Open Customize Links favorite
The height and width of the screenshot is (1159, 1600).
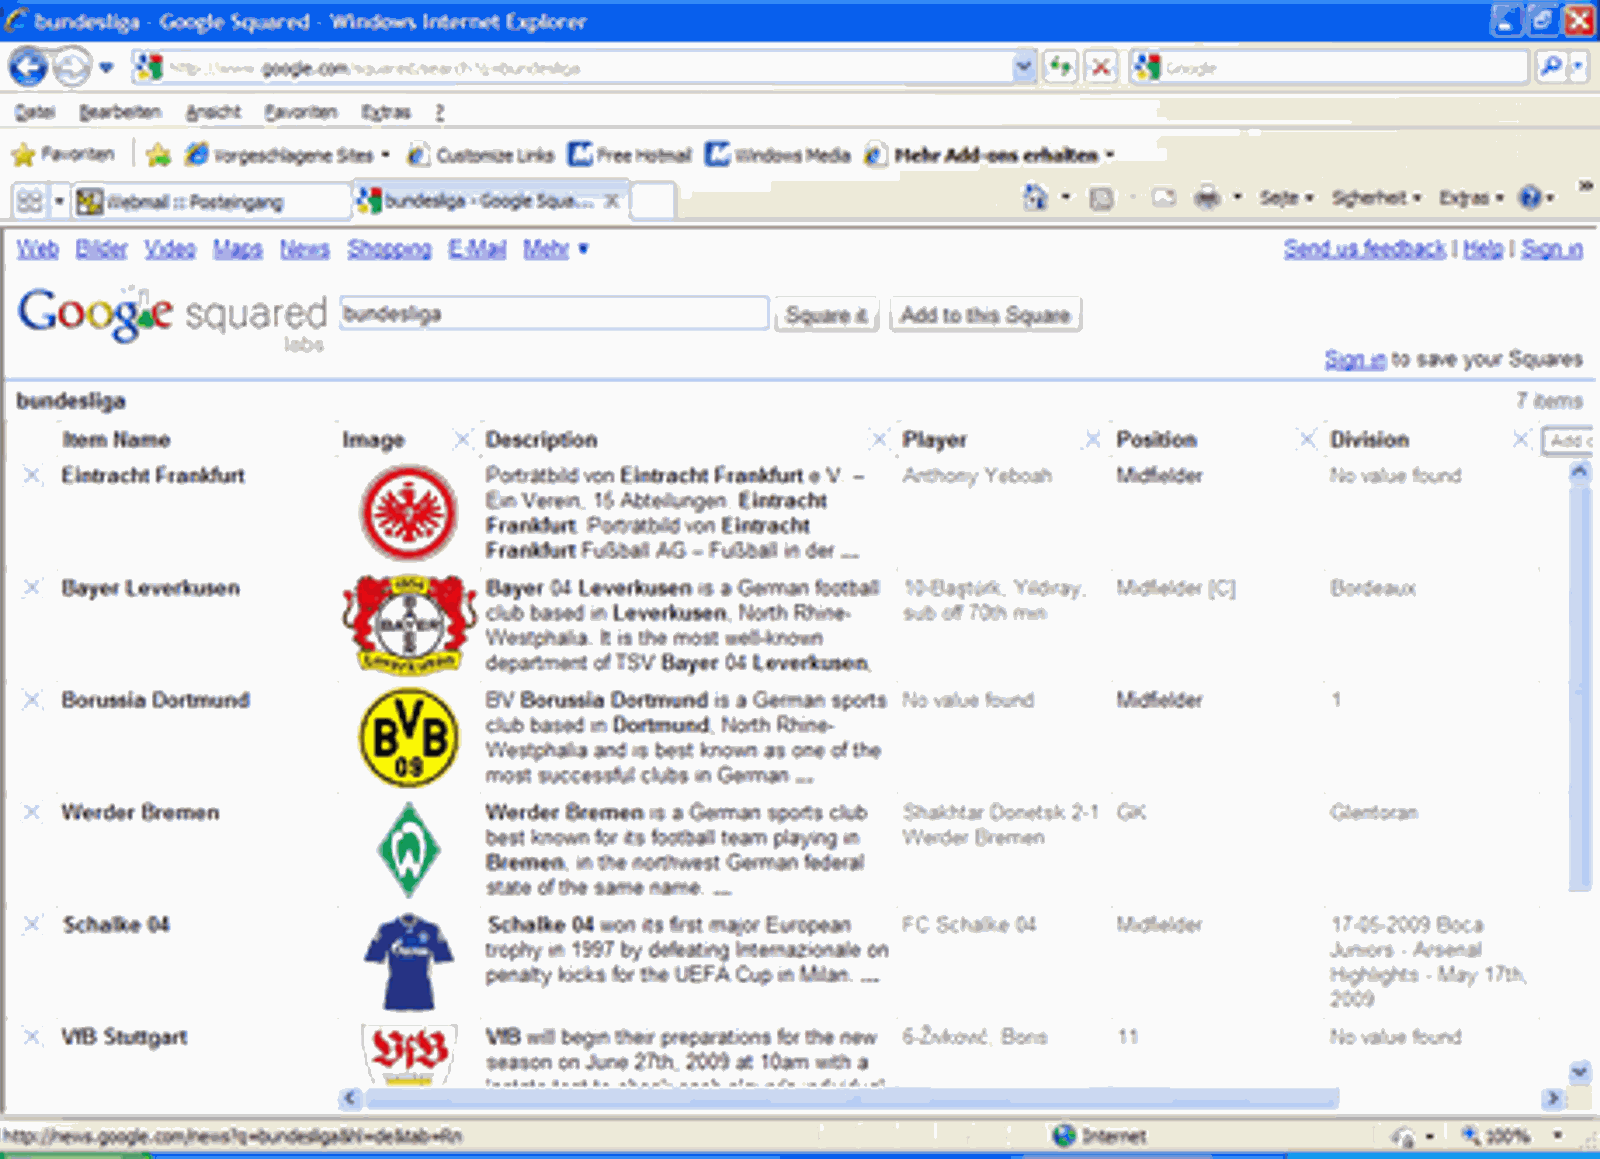pyautogui.click(x=481, y=155)
